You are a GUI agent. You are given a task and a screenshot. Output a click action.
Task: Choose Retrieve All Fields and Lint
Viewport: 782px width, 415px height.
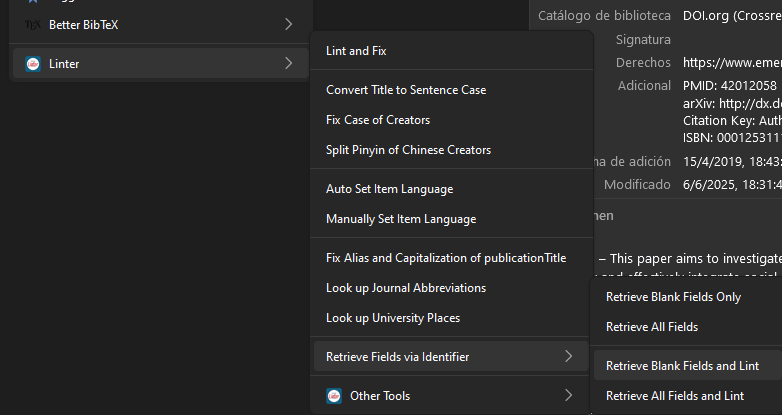tap(675, 396)
